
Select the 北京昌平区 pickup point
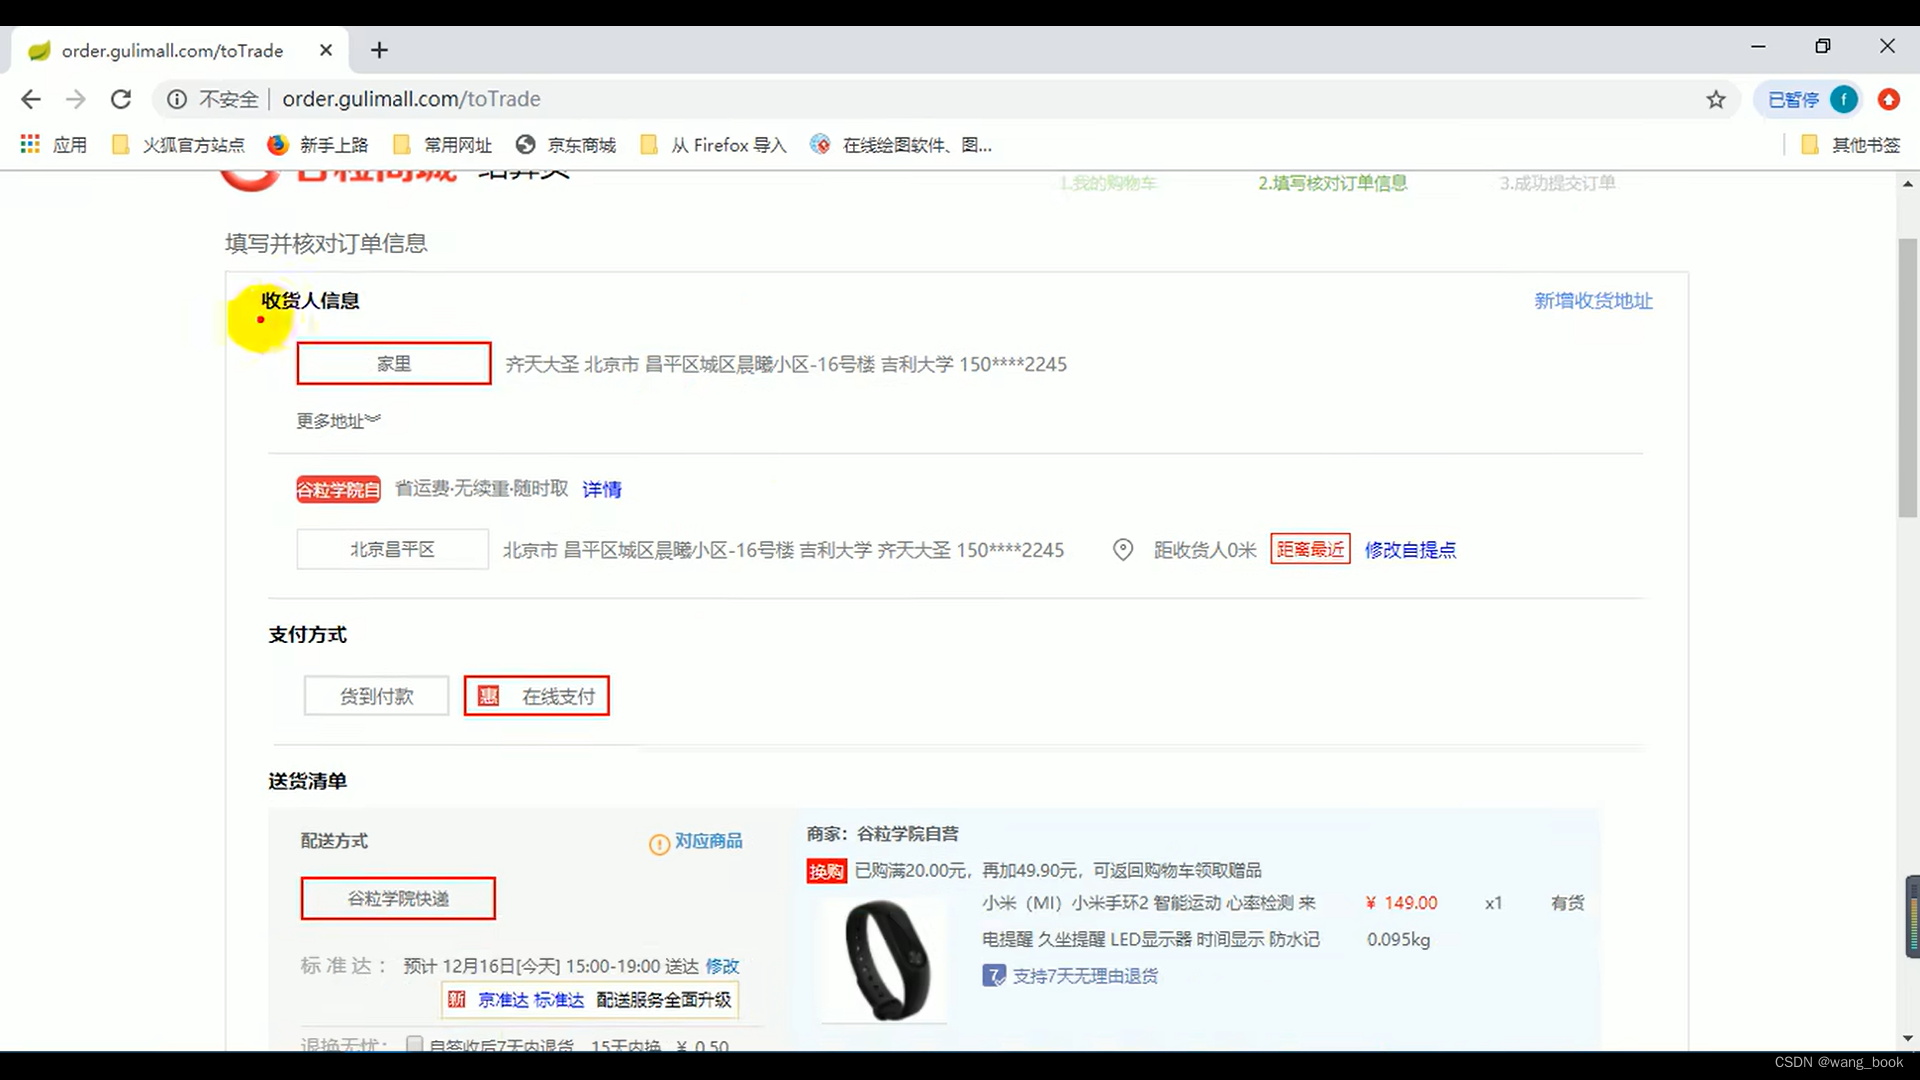pyautogui.click(x=392, y=550)
